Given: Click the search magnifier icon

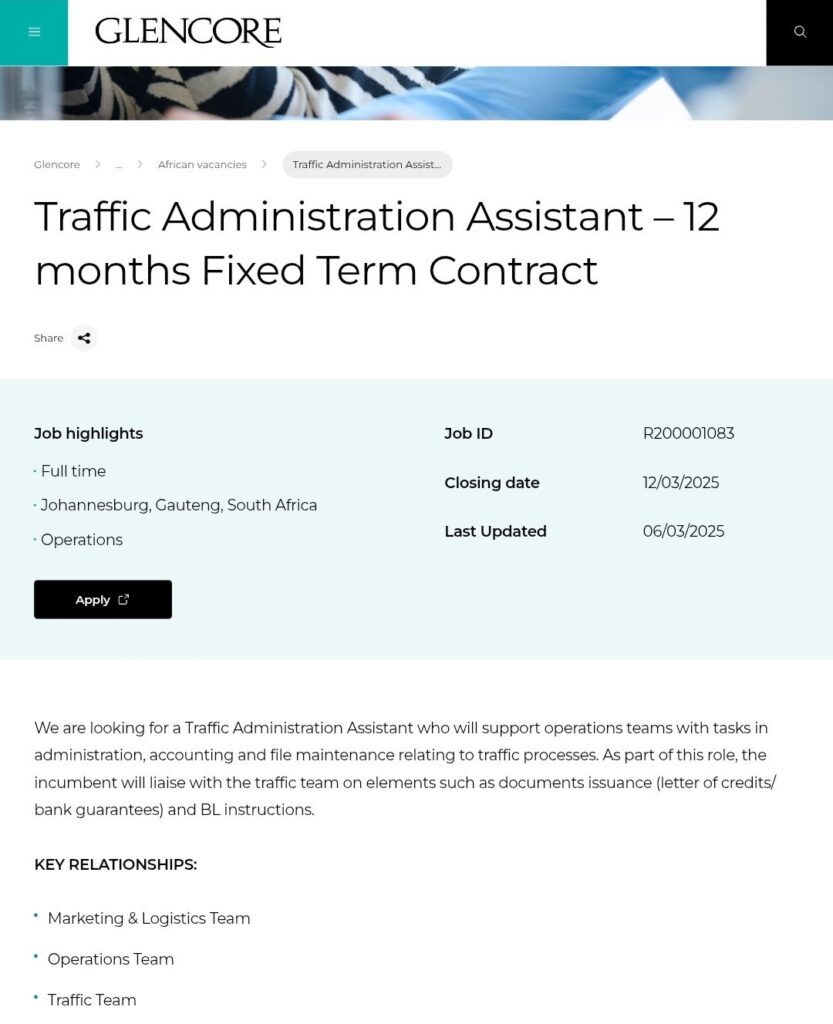Looking at the screenshot, I should 799,32.
